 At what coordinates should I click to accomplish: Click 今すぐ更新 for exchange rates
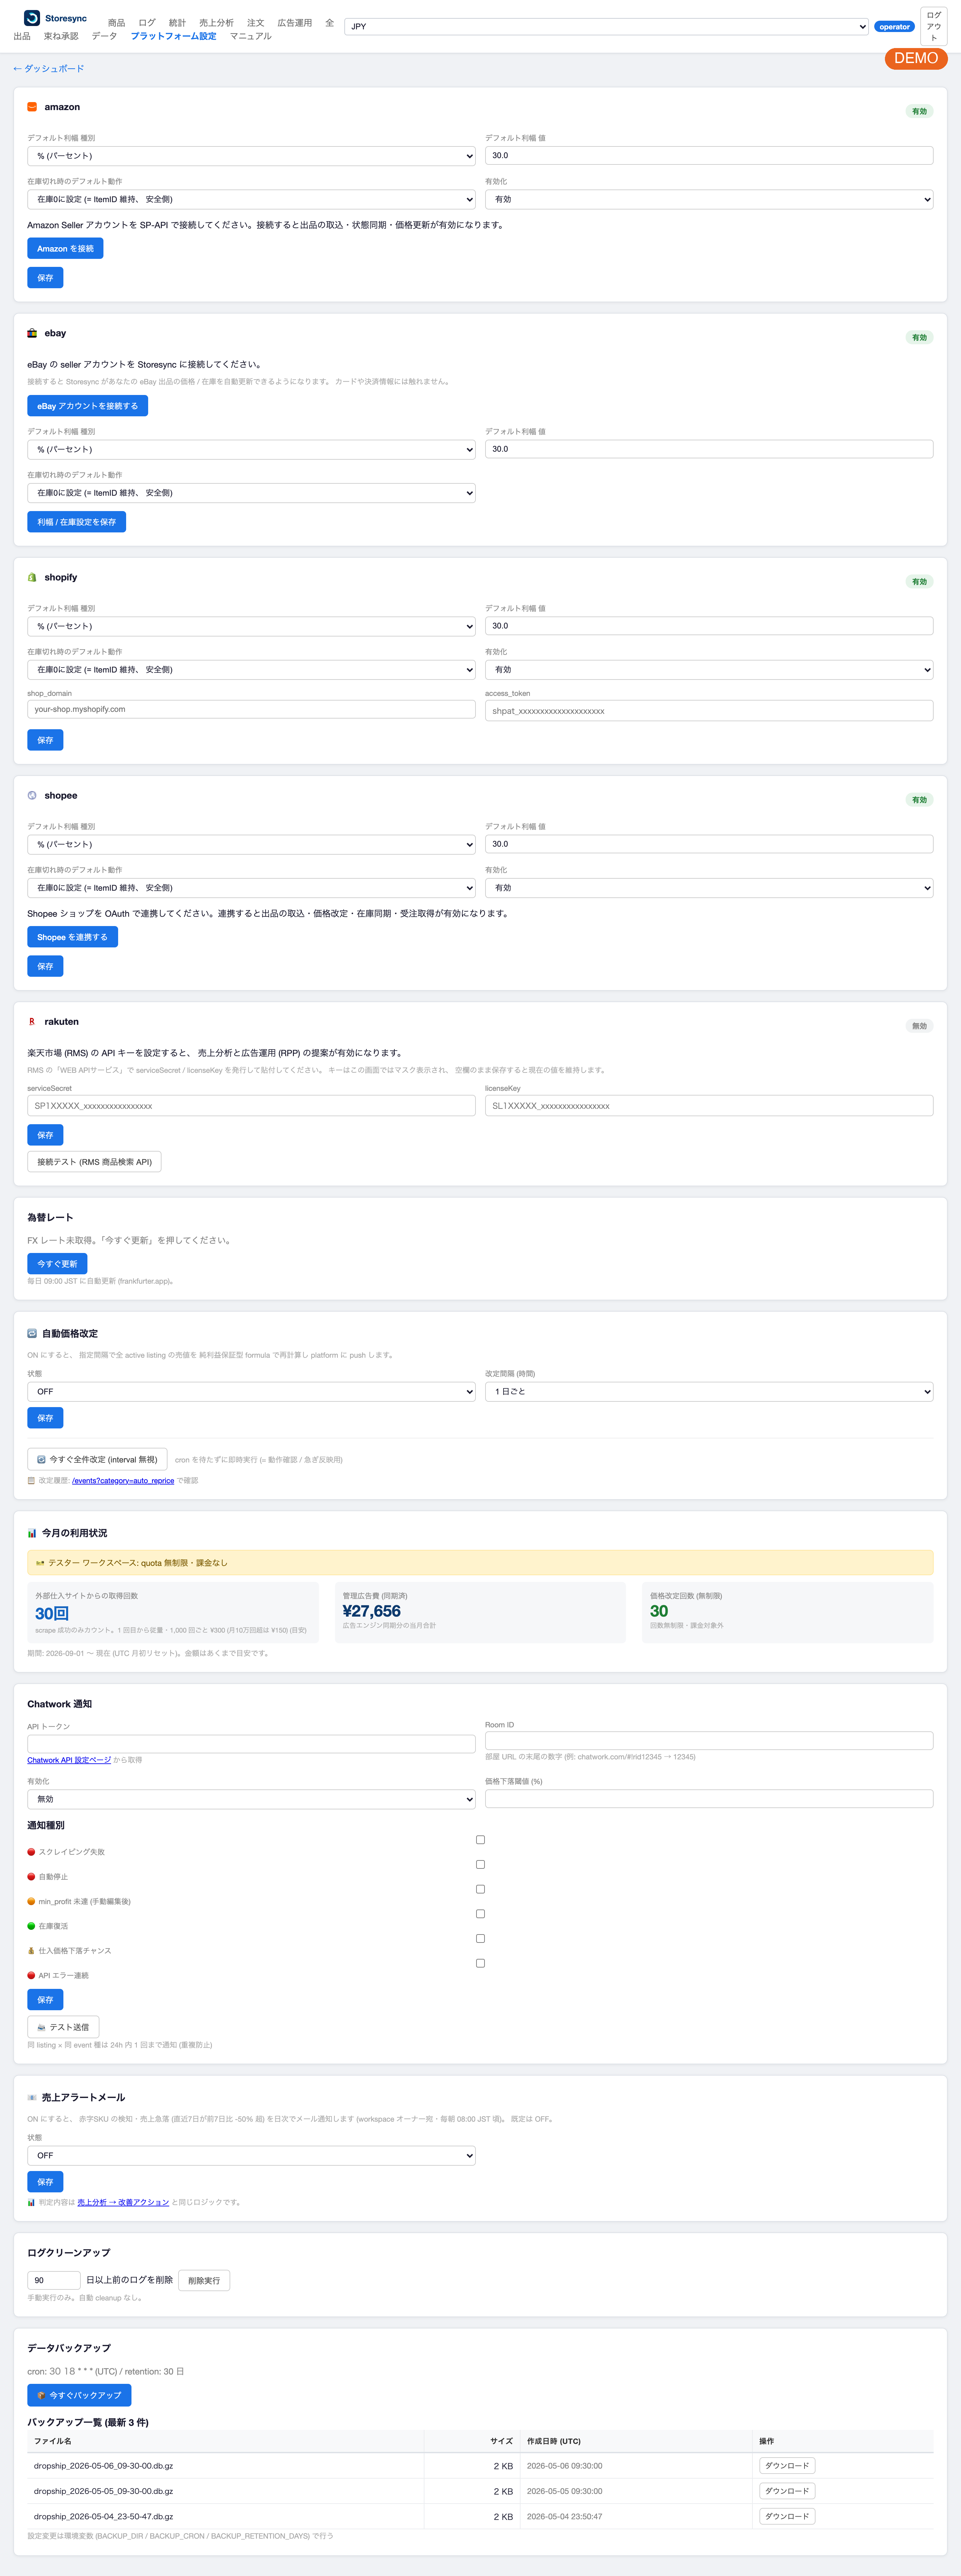point(57,1264)
